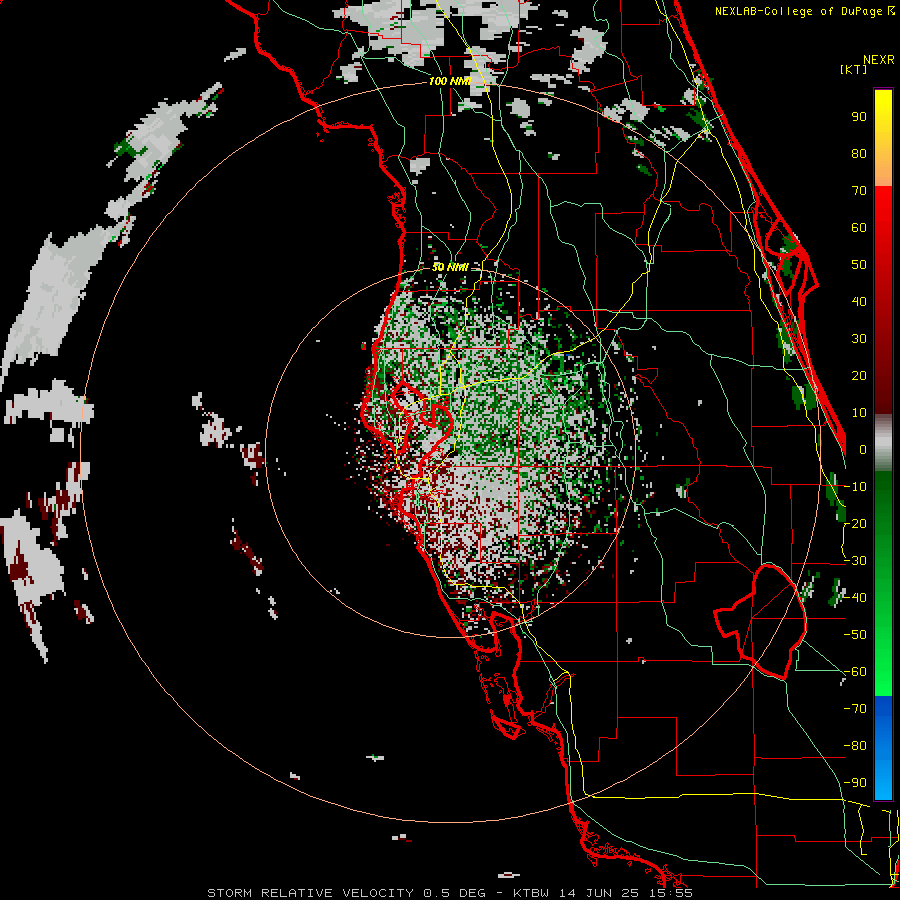The image size is (900, 900).
Task: Click the -60 value on the velocity scale
Action: tap(855, 672)
